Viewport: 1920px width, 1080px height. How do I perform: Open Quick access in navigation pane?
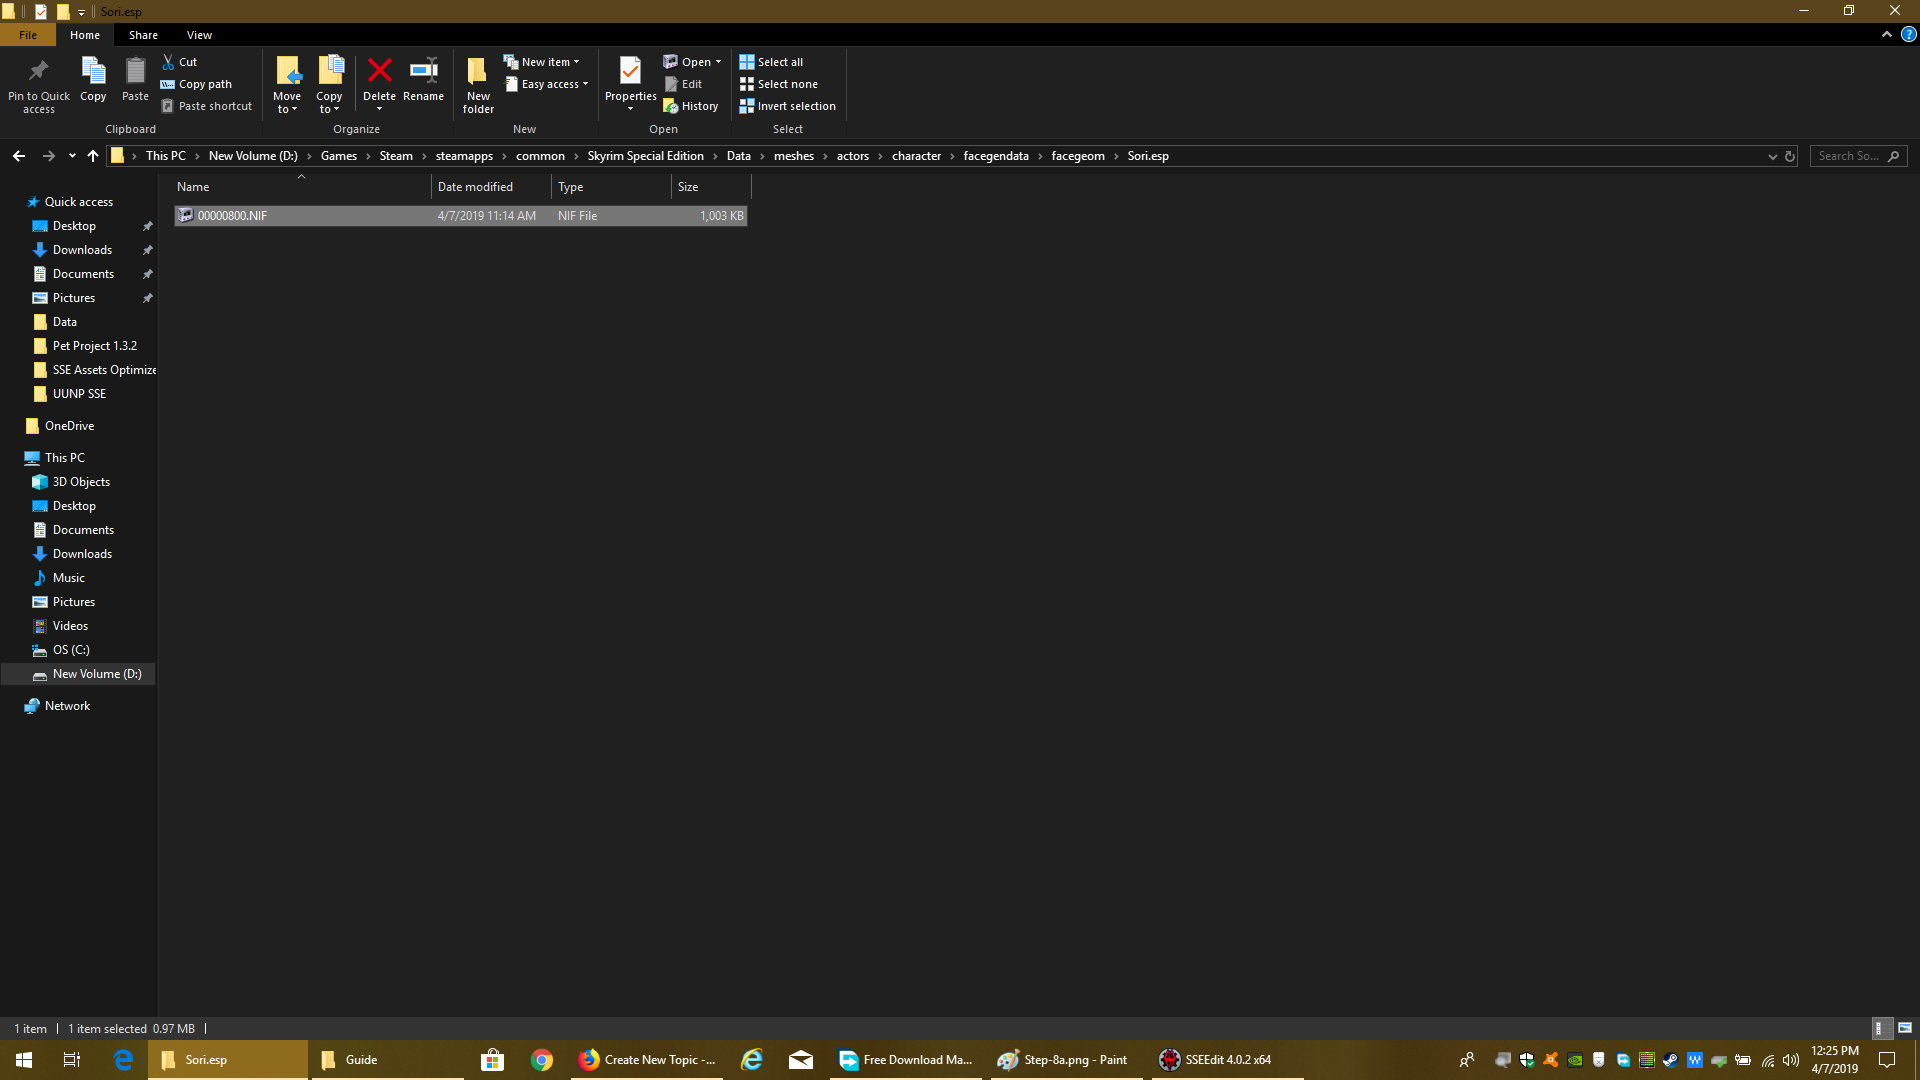pyautogui.click(x=78, y=202)
